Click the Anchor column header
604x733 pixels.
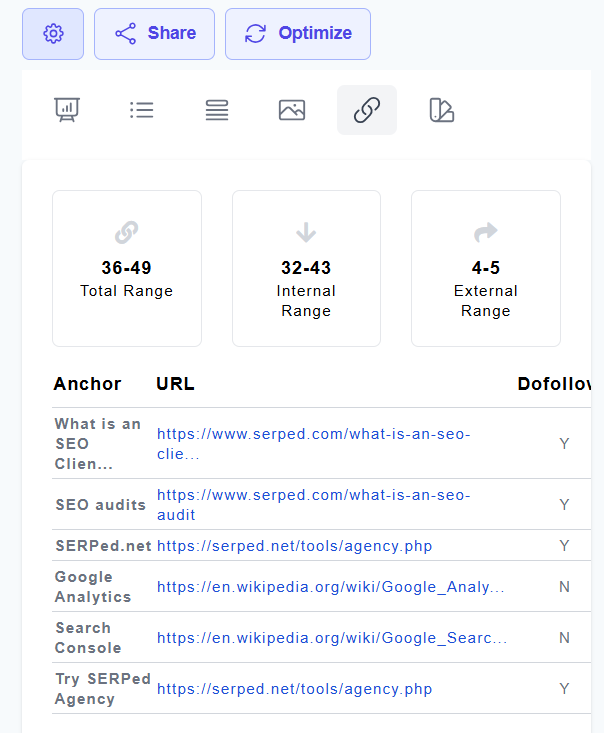[x=88, y=384]
